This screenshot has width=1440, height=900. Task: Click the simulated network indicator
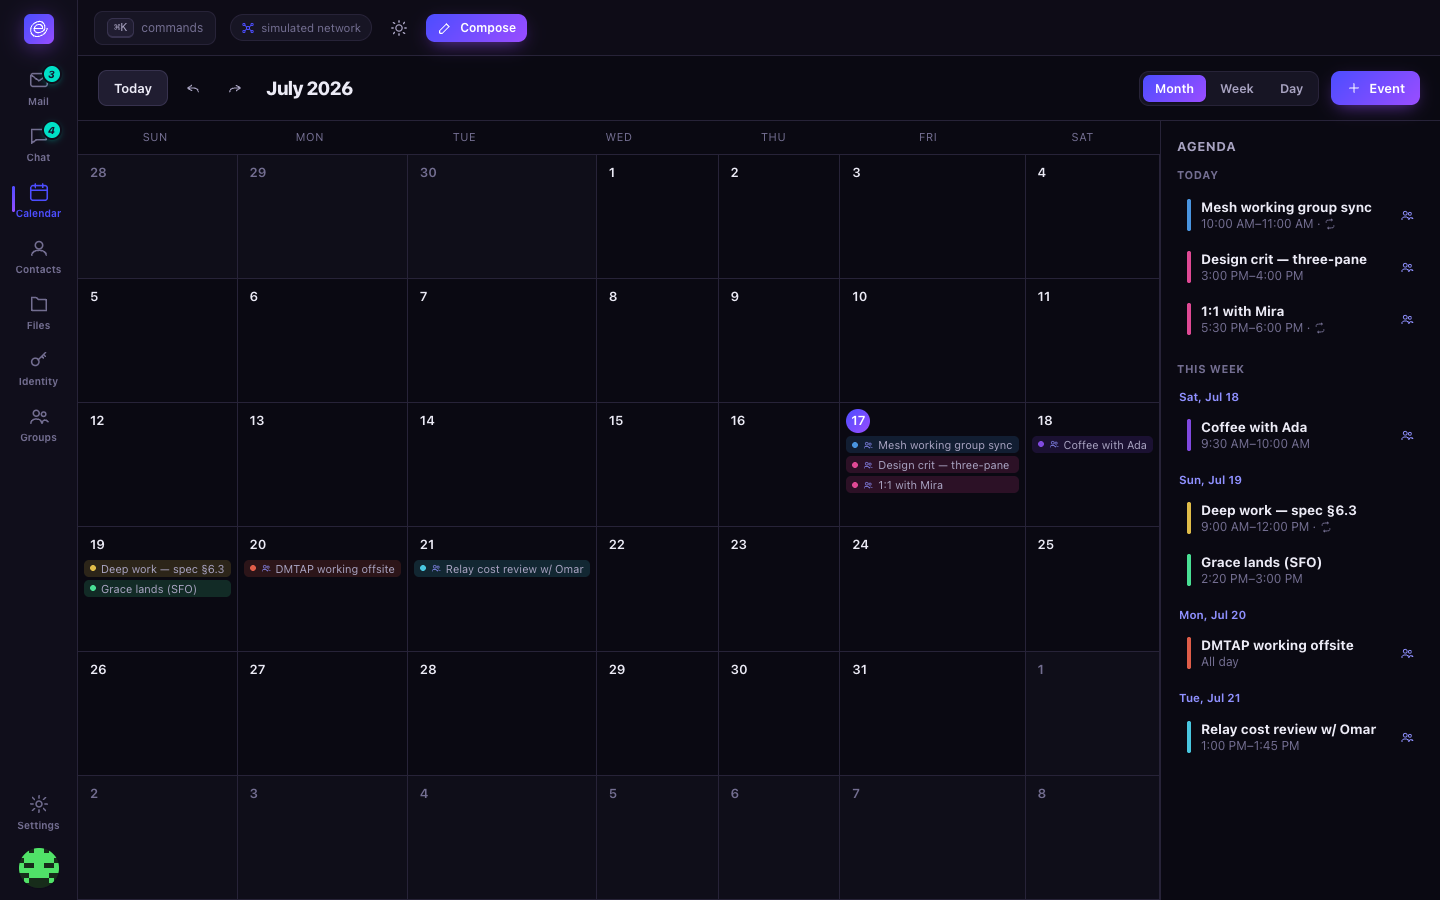pyautogui.click(x=301, y=28)
